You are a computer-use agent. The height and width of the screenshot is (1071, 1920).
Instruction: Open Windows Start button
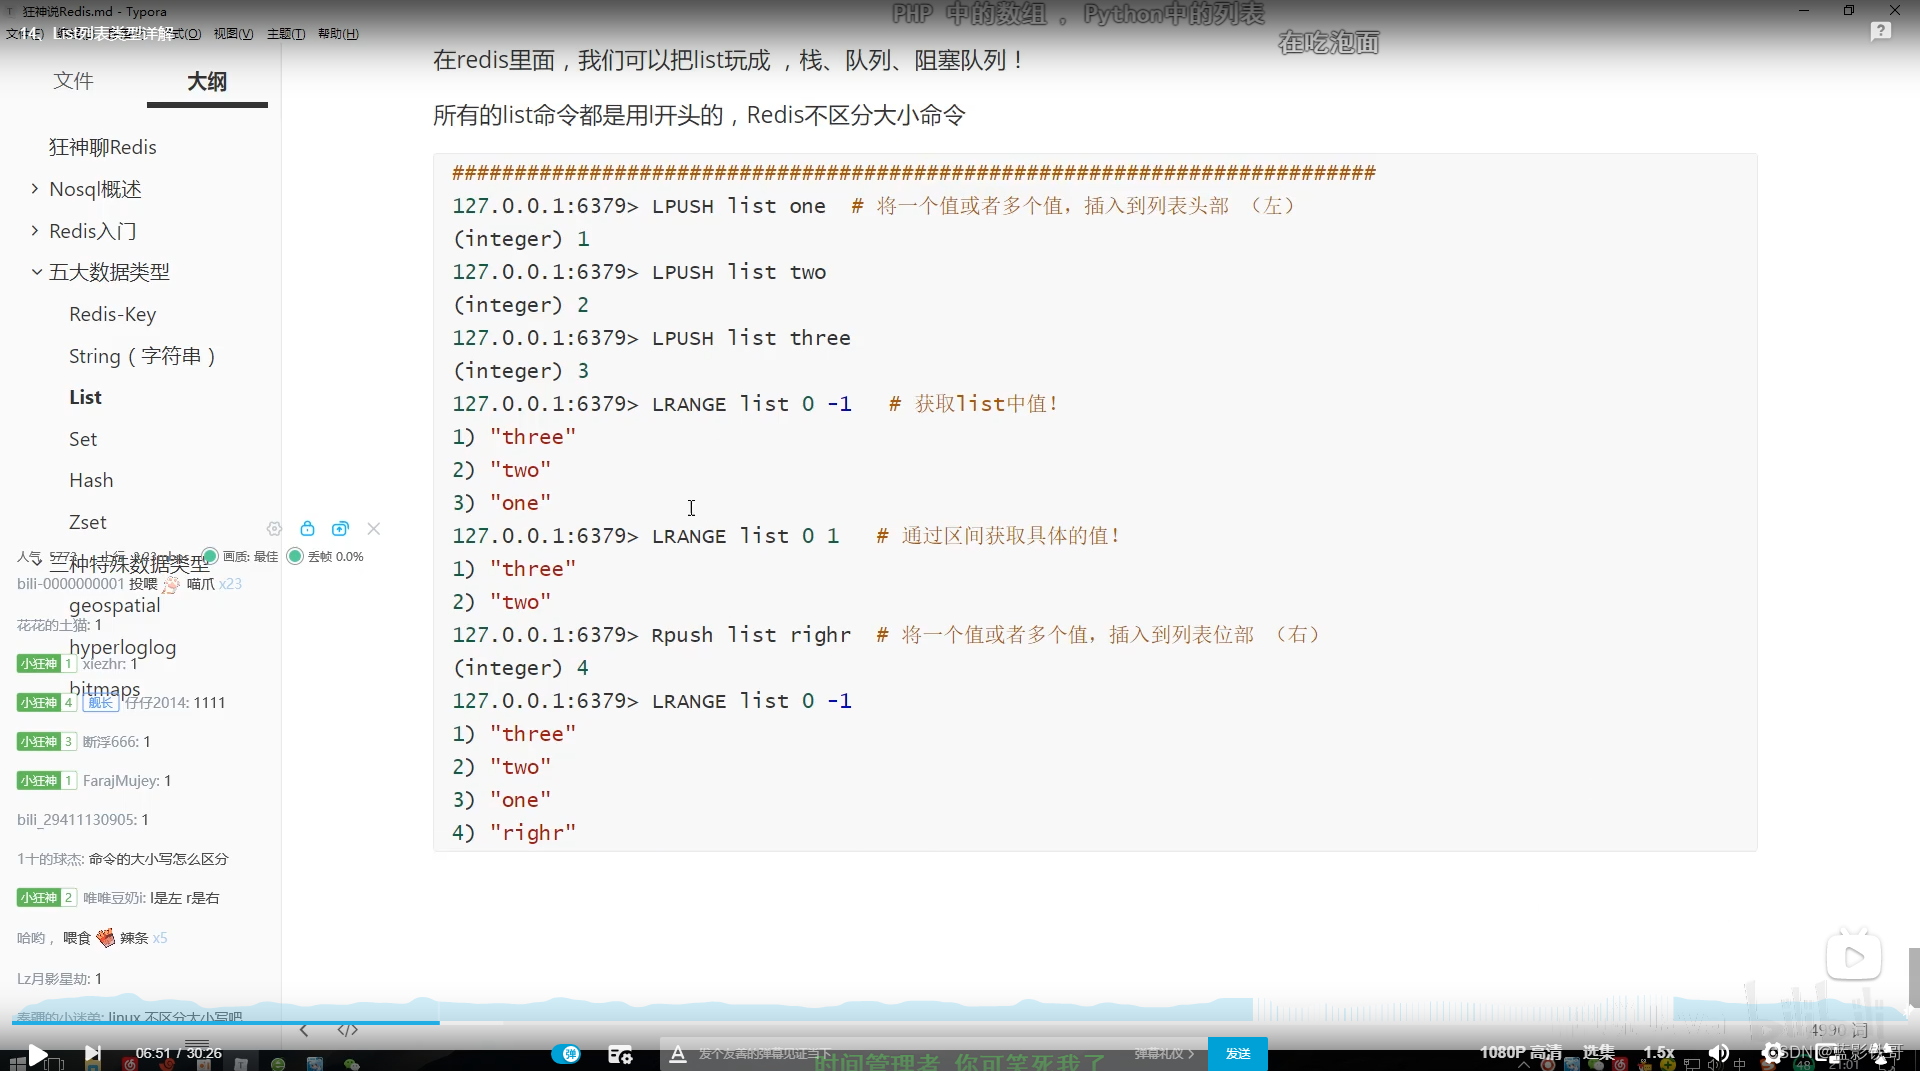pos(16,1064)
